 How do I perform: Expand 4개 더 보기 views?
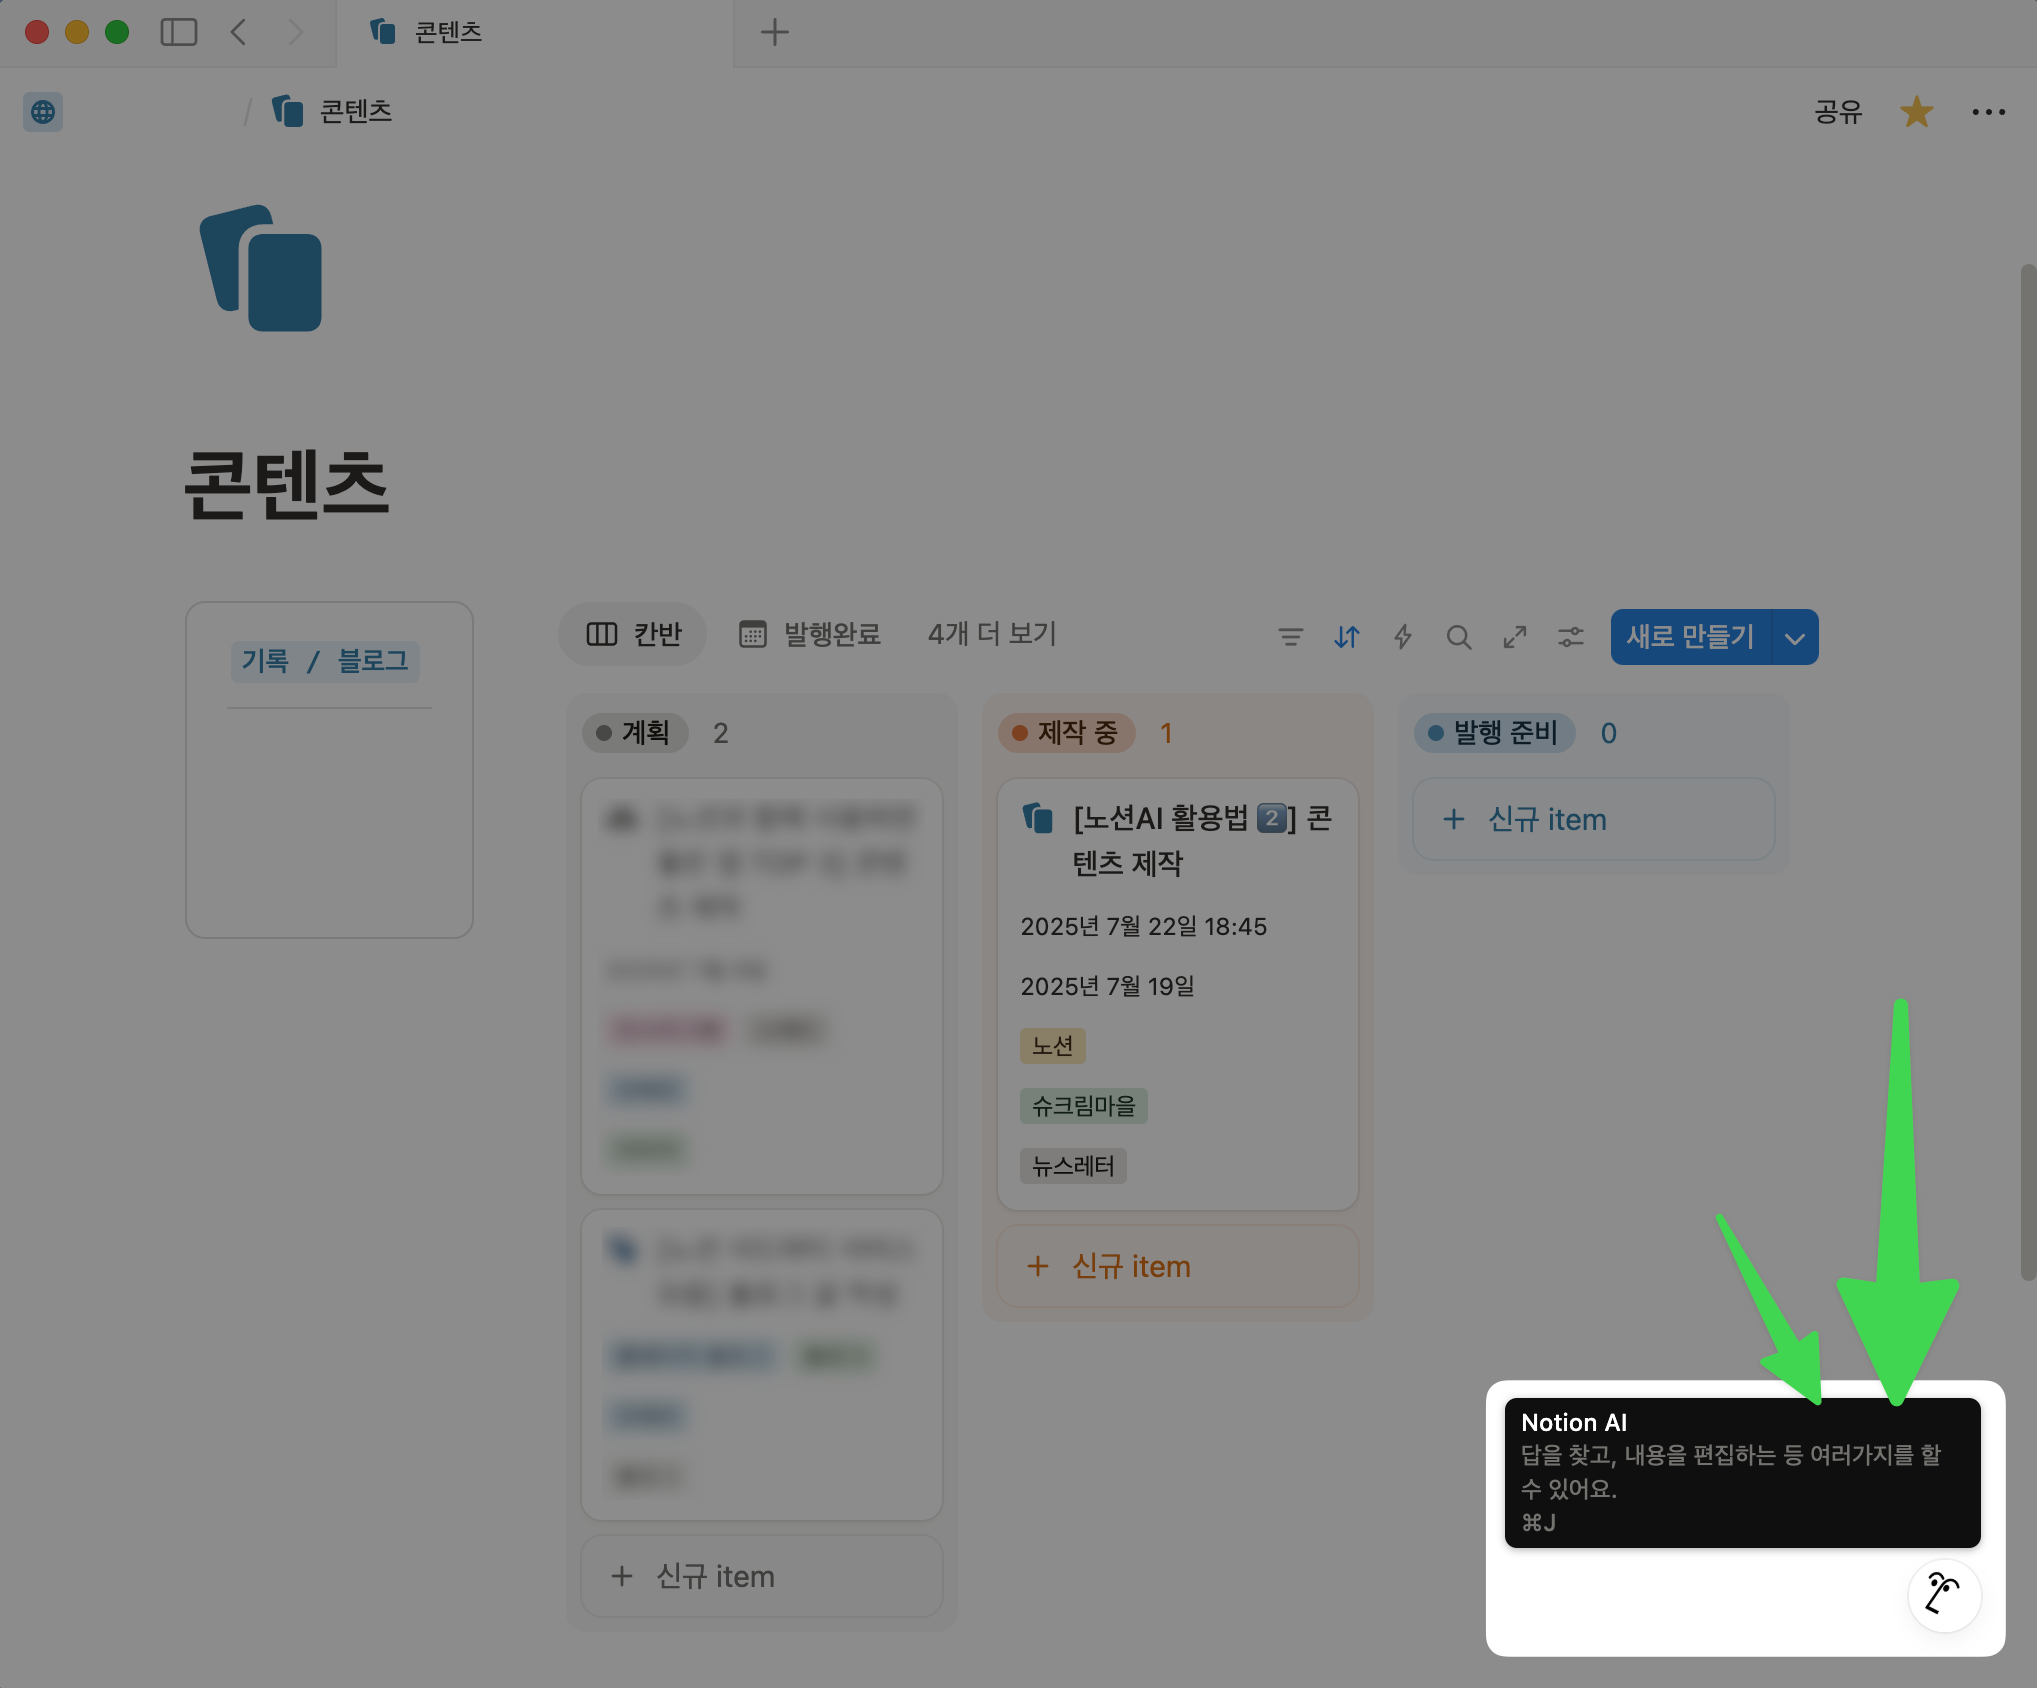(x=992, y=634)
